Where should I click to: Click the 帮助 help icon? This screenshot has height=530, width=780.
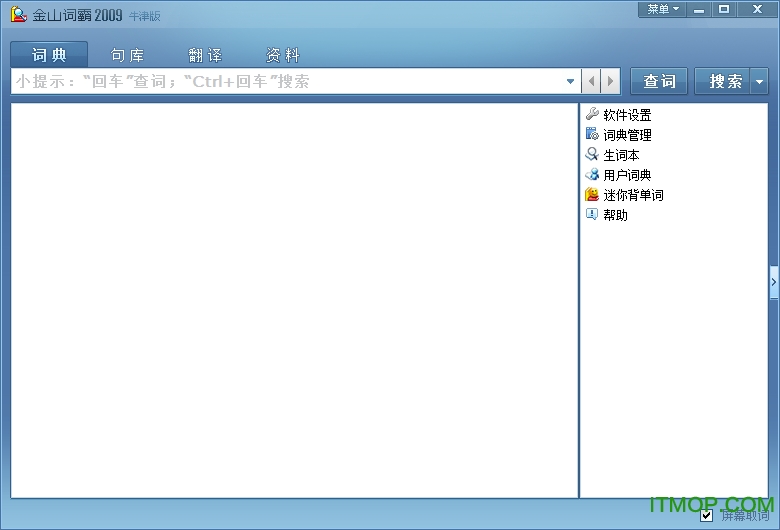(592, 214)
